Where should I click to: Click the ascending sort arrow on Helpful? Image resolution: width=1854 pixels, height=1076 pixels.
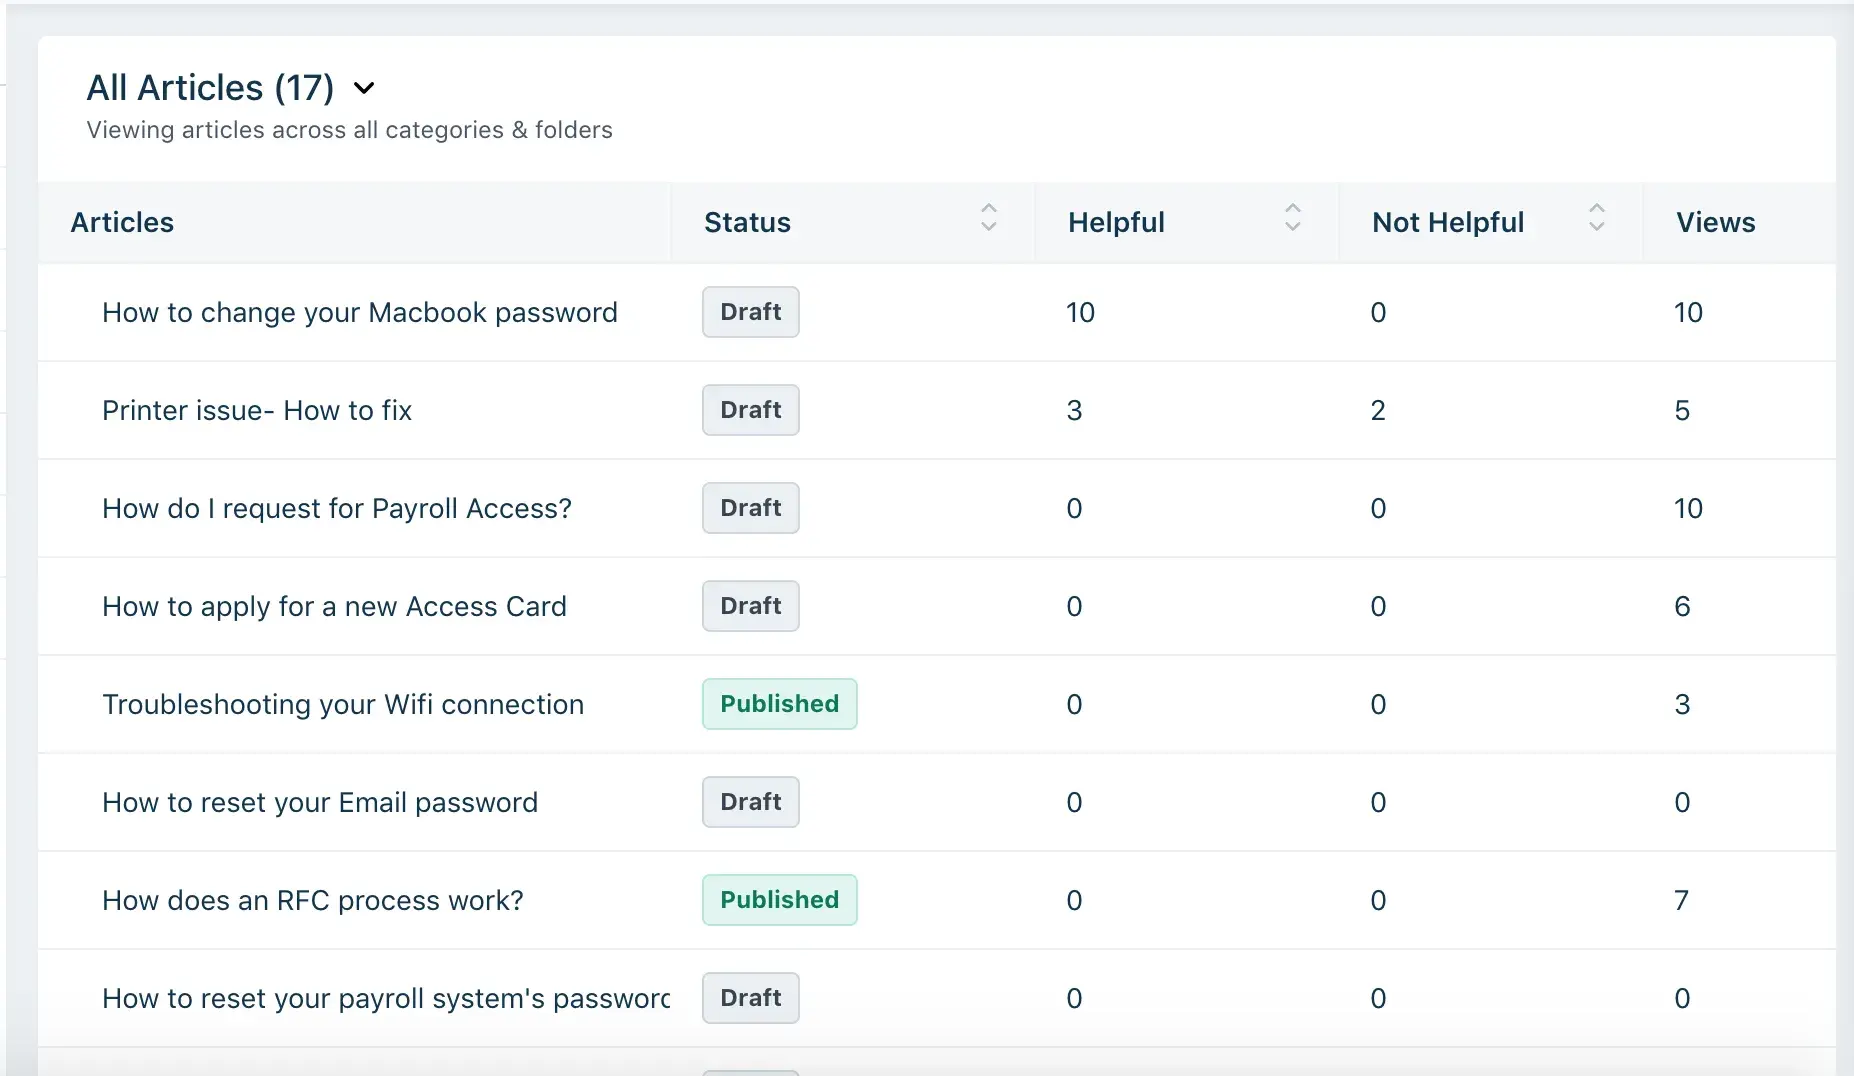(1293, 210)
